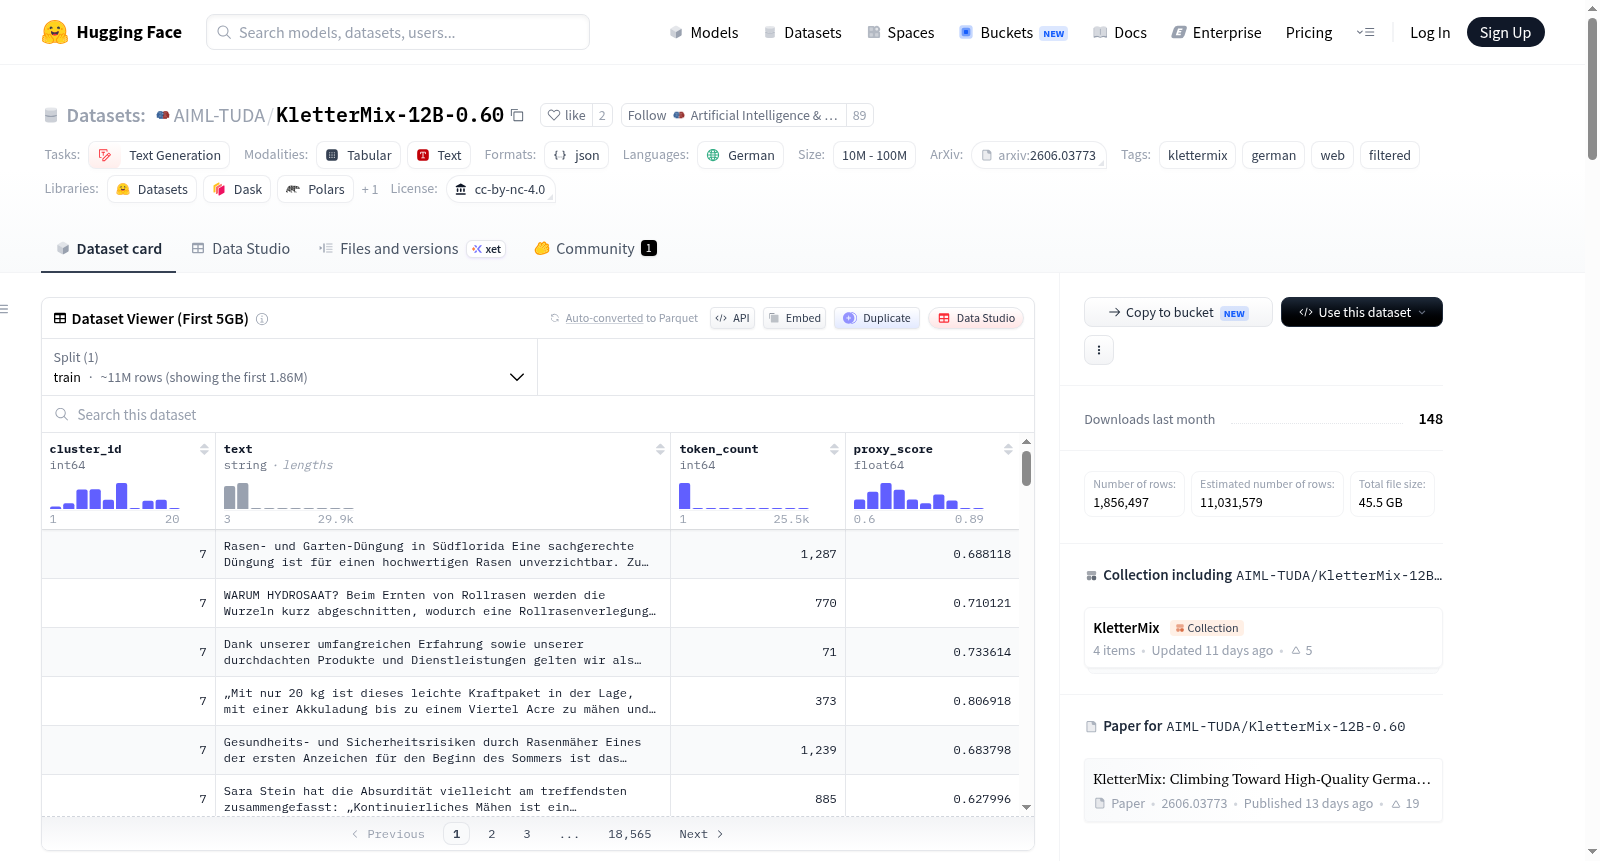
Task: Go to page 3 of rows
Action: [x=527, y=834]
